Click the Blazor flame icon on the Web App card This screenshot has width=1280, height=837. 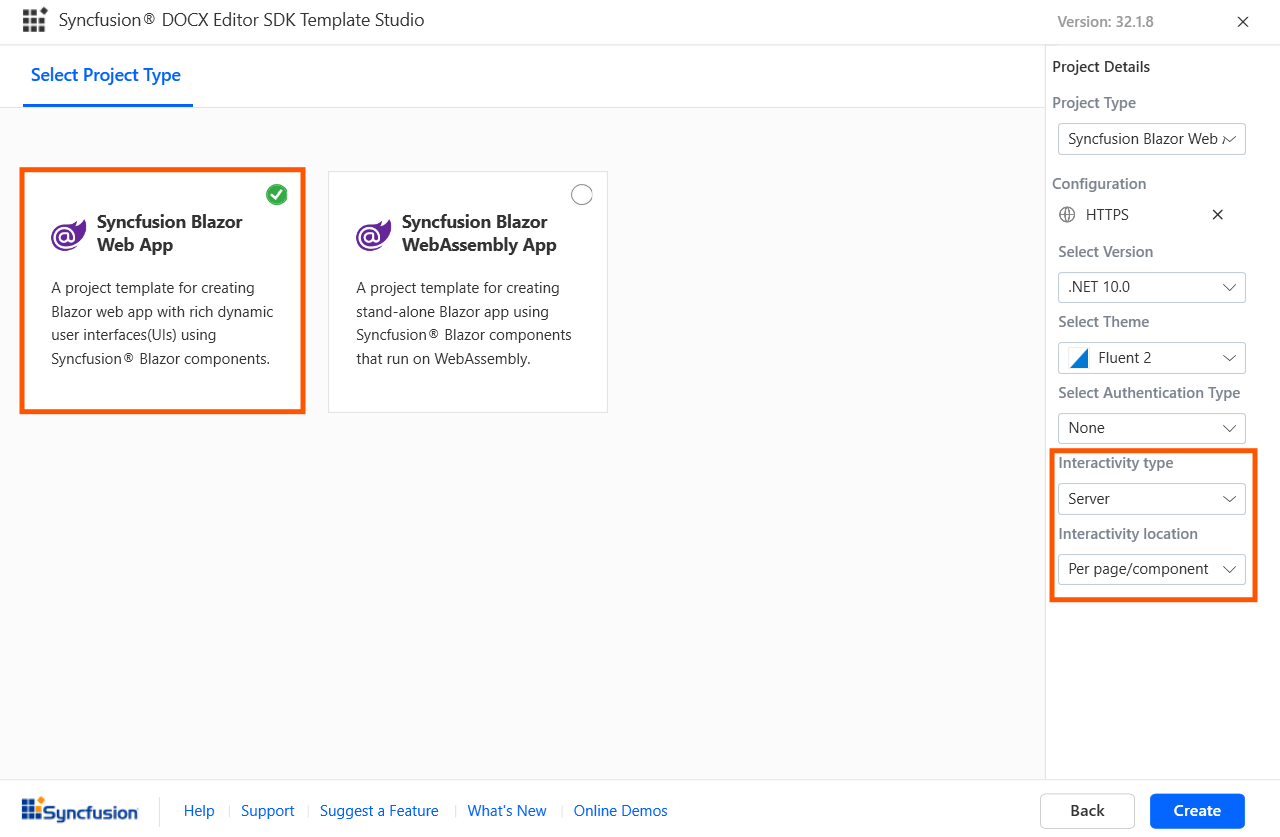click(67, 235)
